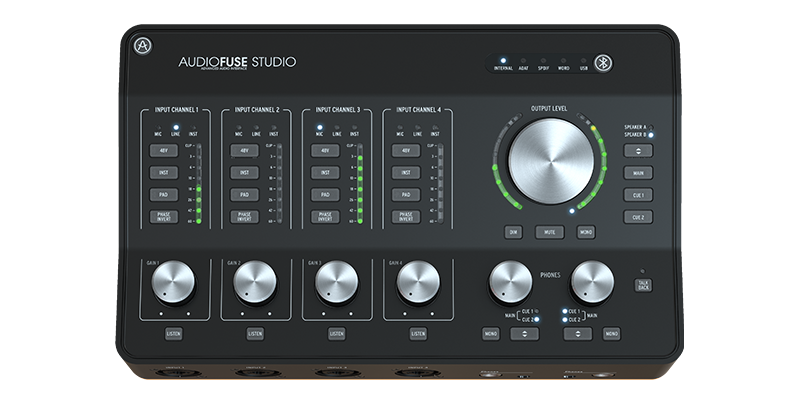Select the CUE 1 button on the right
This screenshot has width=800, height=404.
(x=638, y=195)
